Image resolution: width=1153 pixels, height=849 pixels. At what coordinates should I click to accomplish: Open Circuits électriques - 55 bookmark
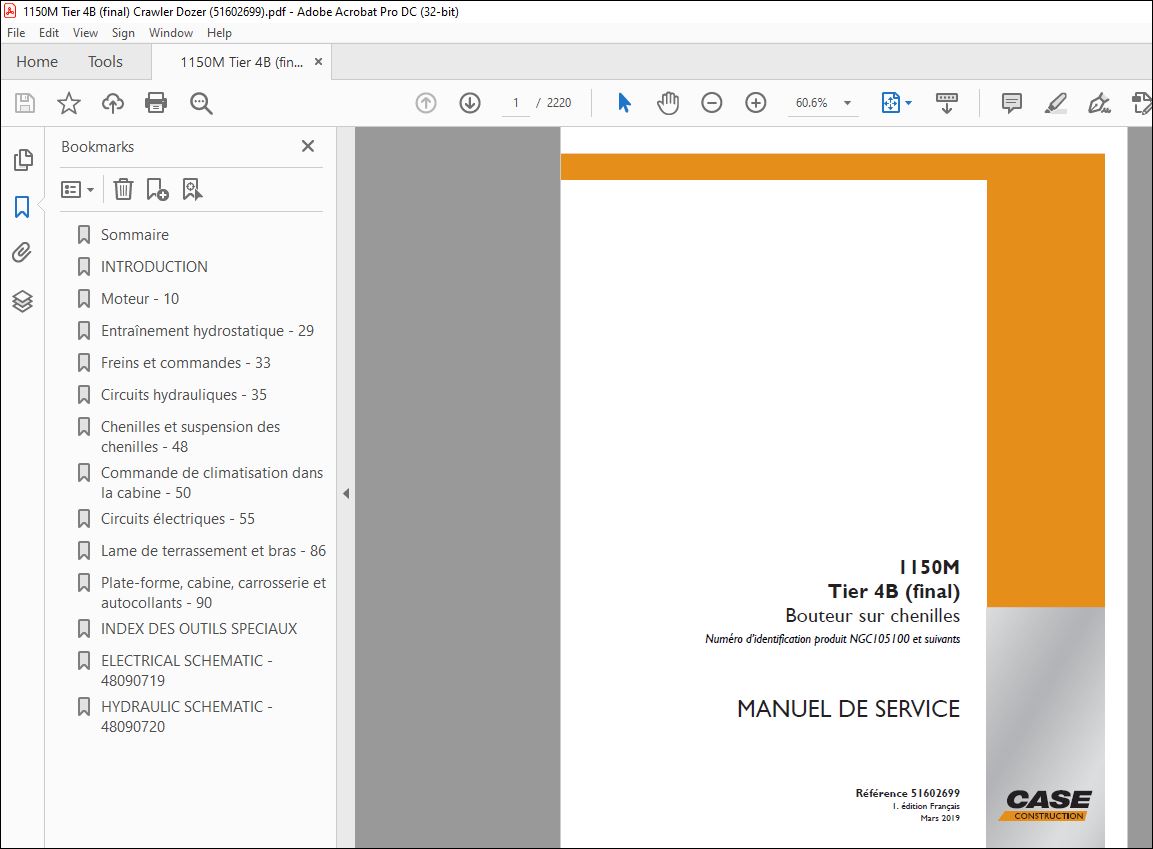(177, 519)
